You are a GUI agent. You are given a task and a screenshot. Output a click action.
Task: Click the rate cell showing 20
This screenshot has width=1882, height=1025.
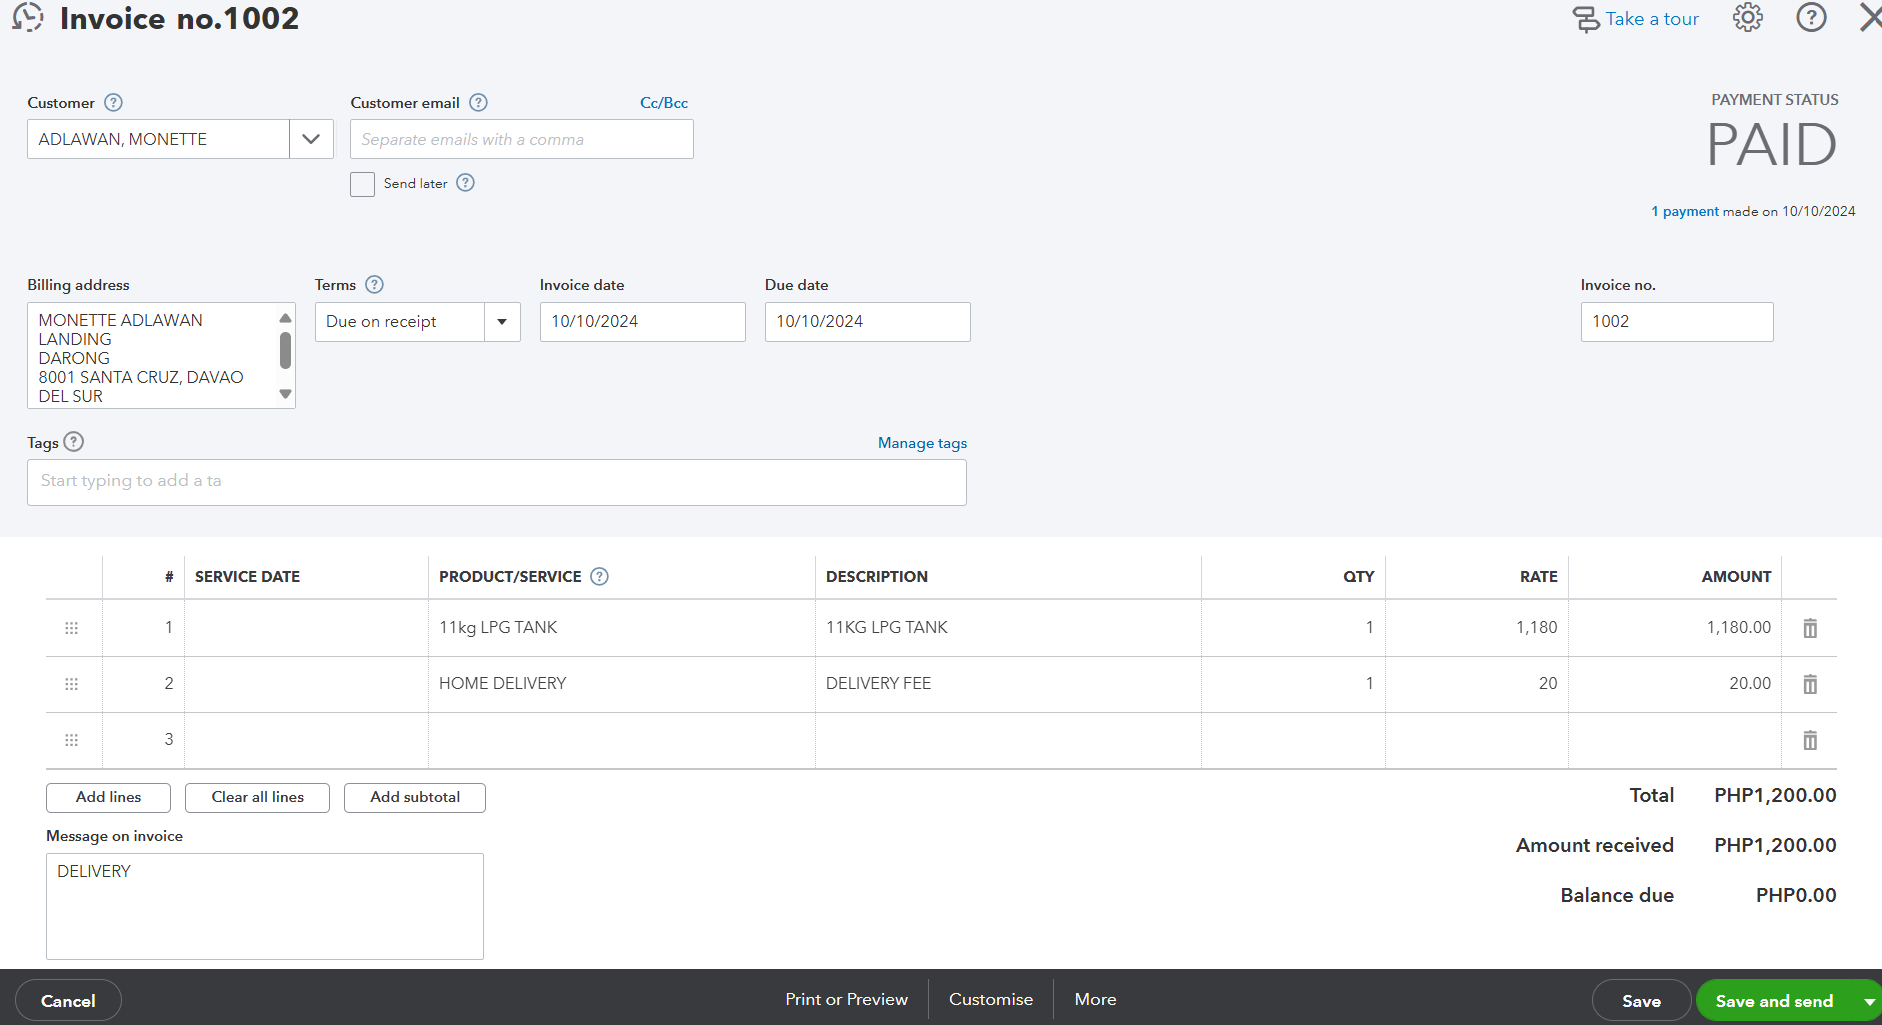tap(1477, 684)
